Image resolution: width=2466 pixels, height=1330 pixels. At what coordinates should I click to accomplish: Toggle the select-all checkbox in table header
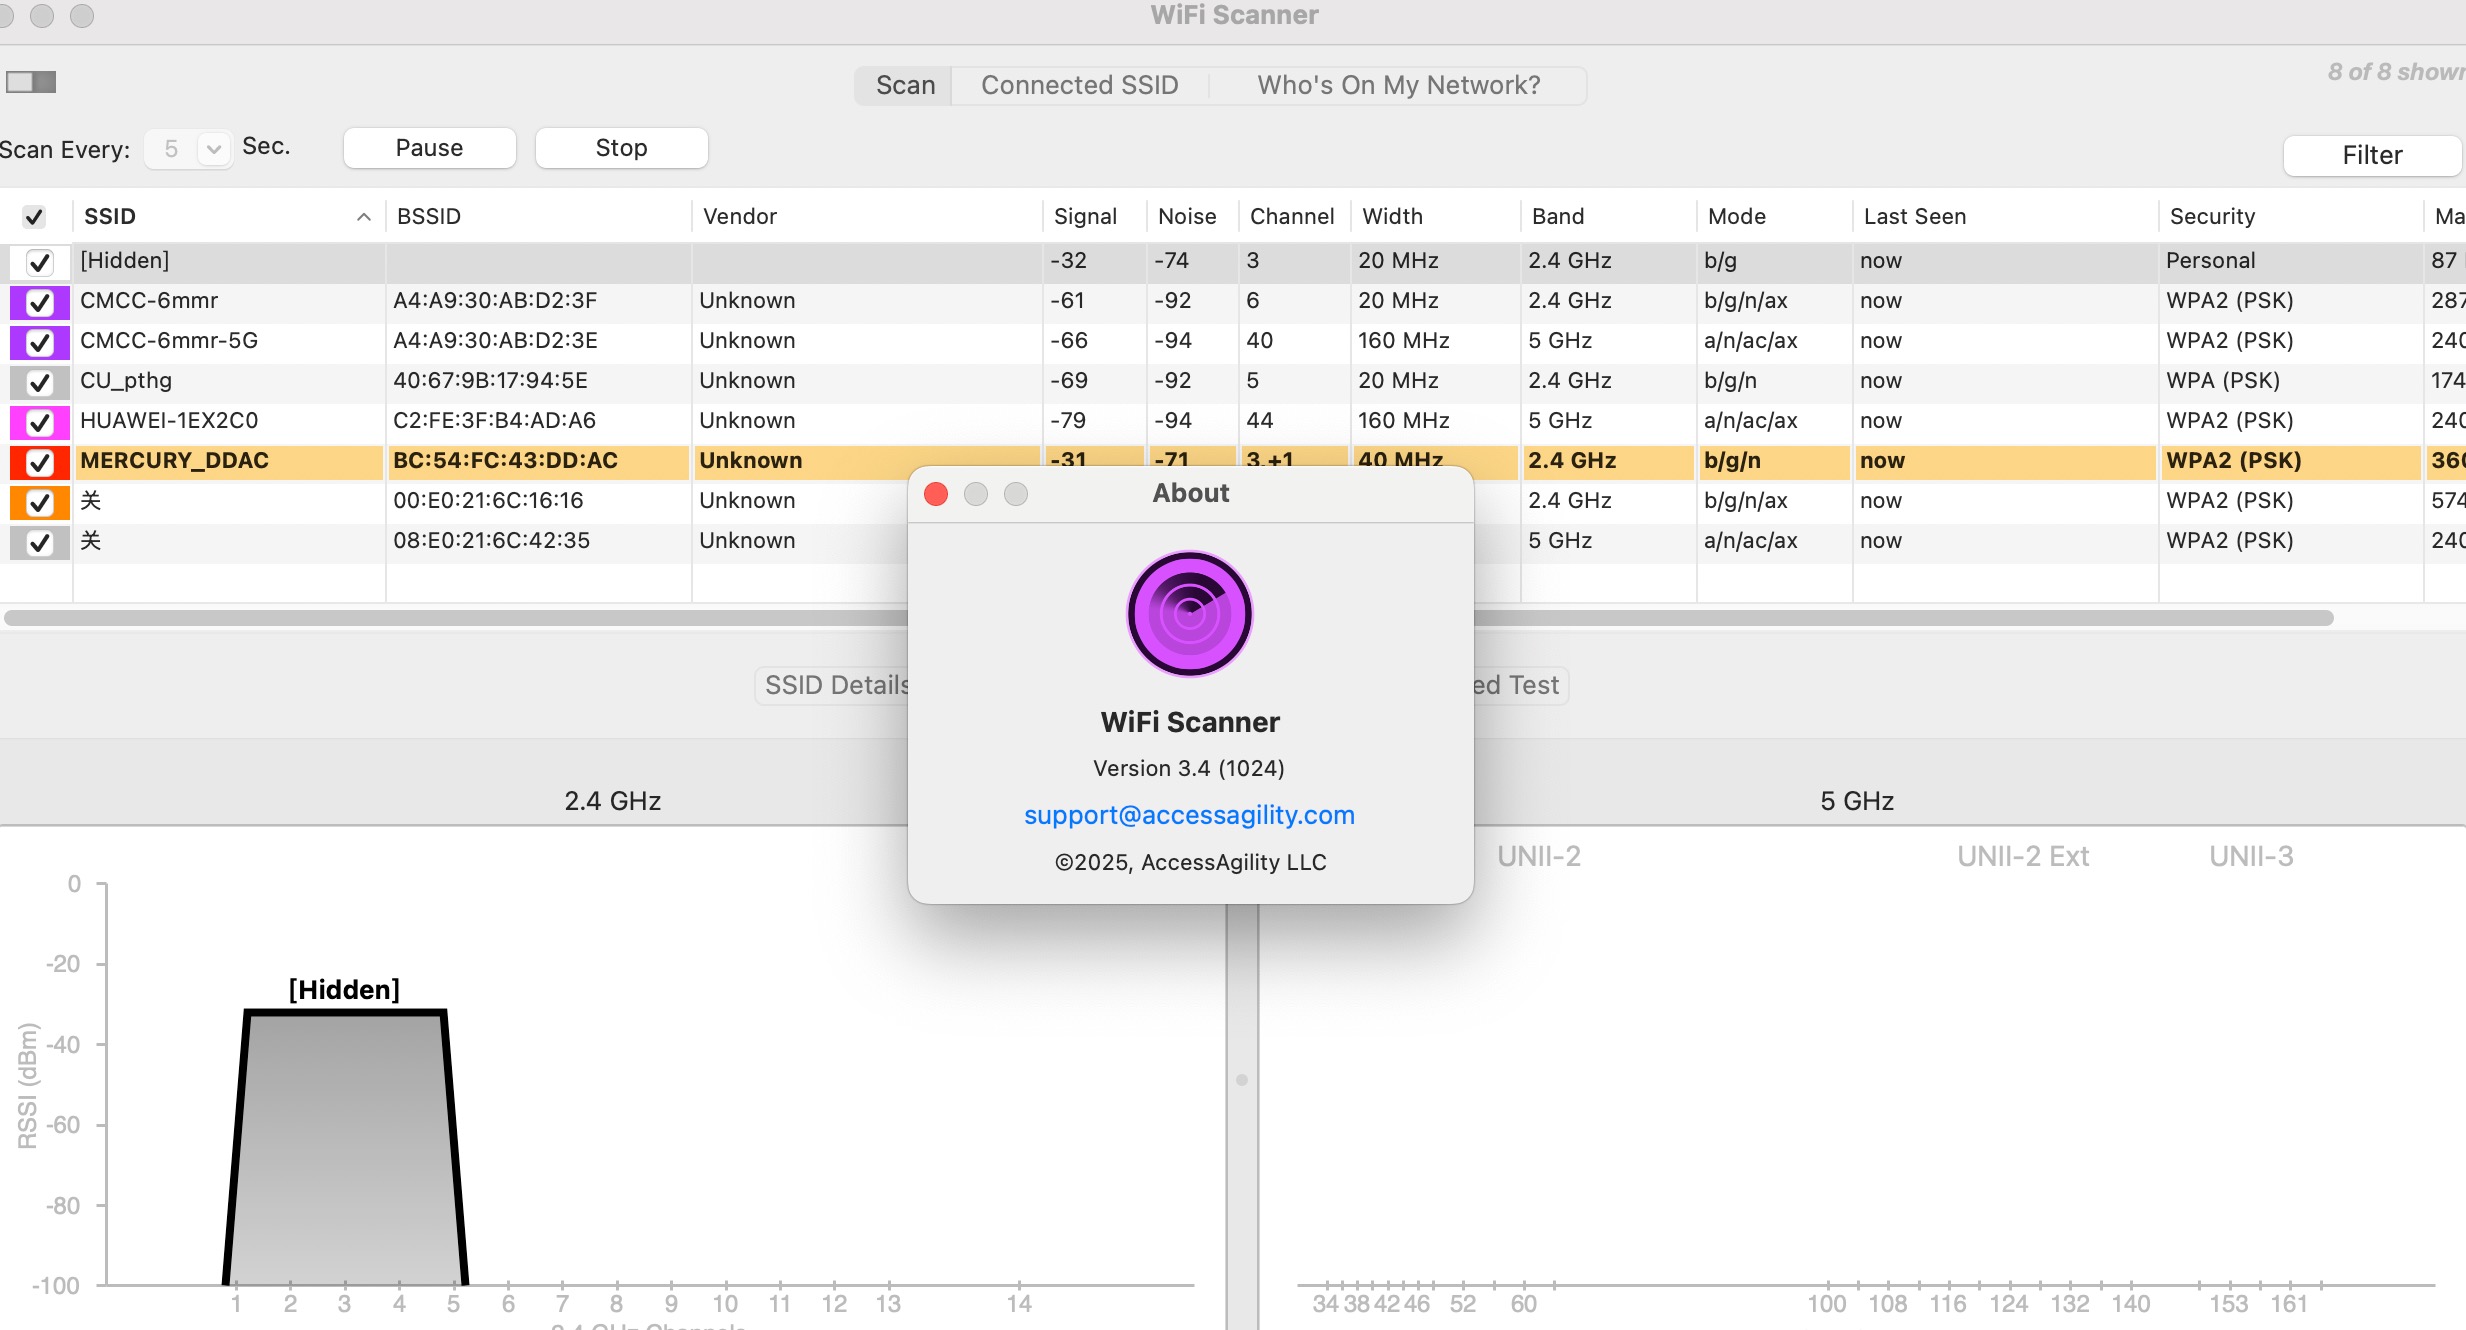tap(34, 217)
